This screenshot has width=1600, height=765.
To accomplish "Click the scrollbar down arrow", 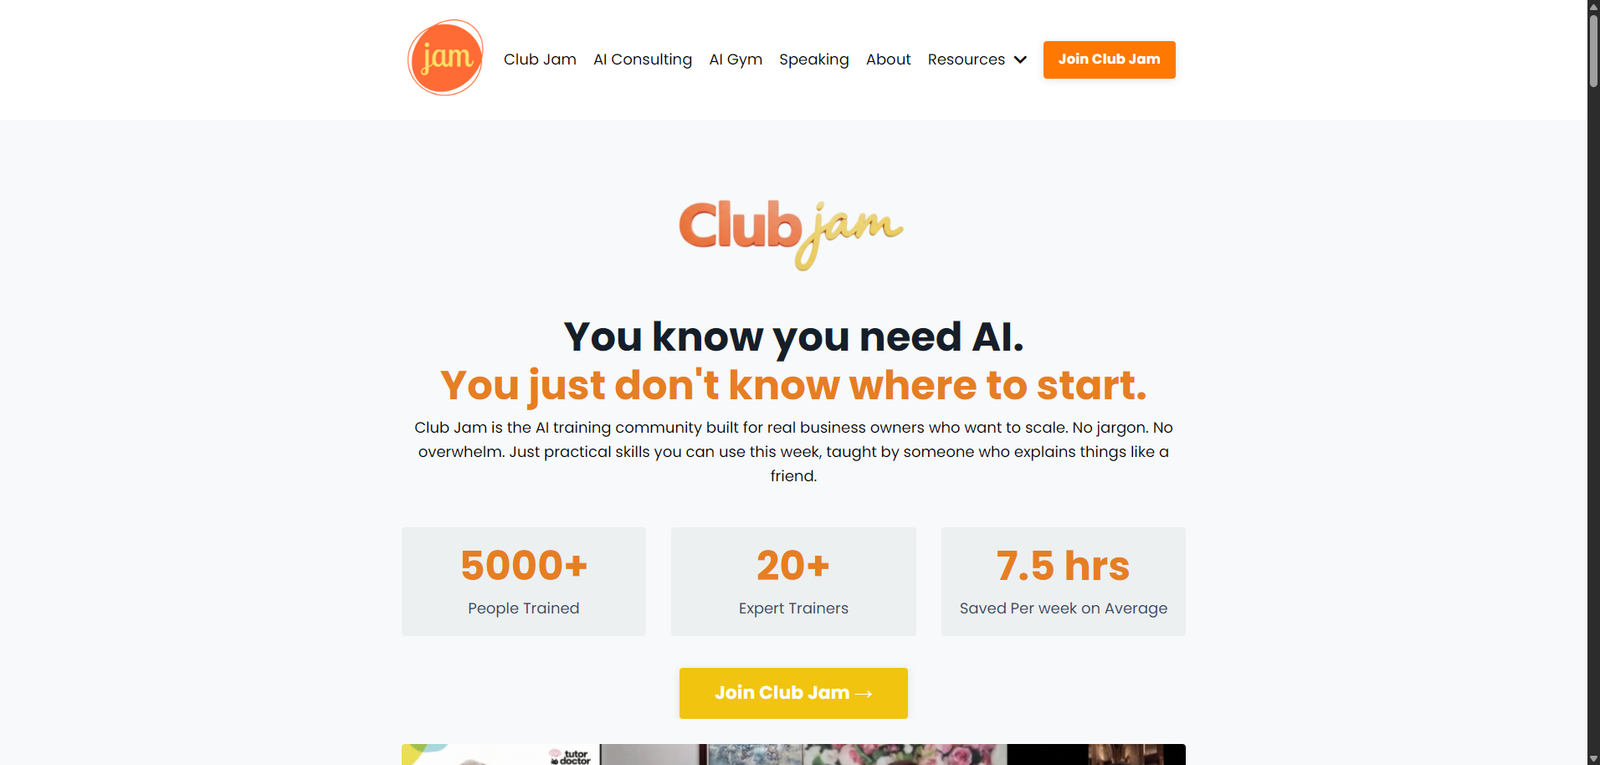I will tap(1593, 758).
